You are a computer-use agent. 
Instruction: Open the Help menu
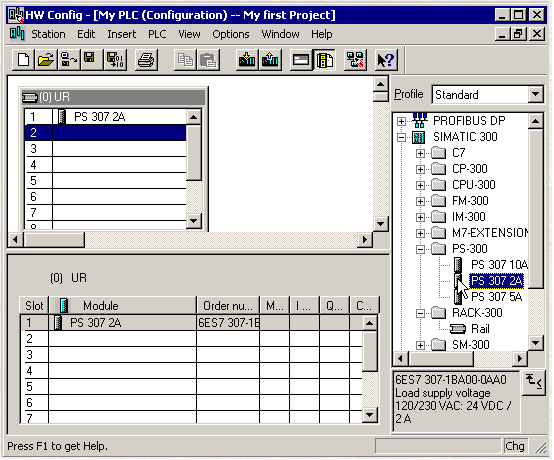(x=322, y=34)
